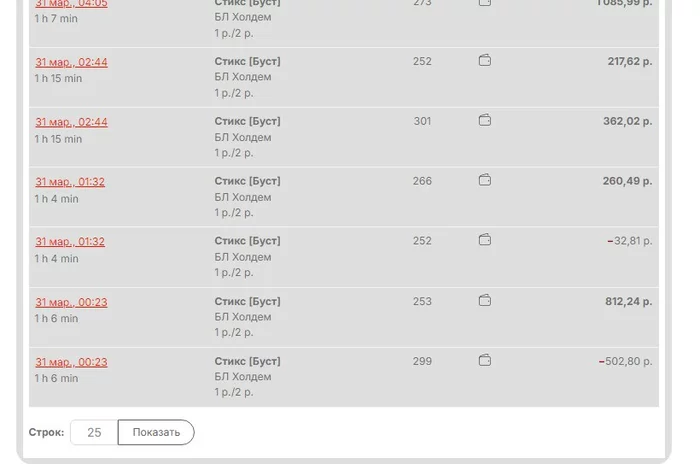Click wallet icon in the 1085,99 р. row
The height and width of the screenshot is (464, 700).
[485, 3]
